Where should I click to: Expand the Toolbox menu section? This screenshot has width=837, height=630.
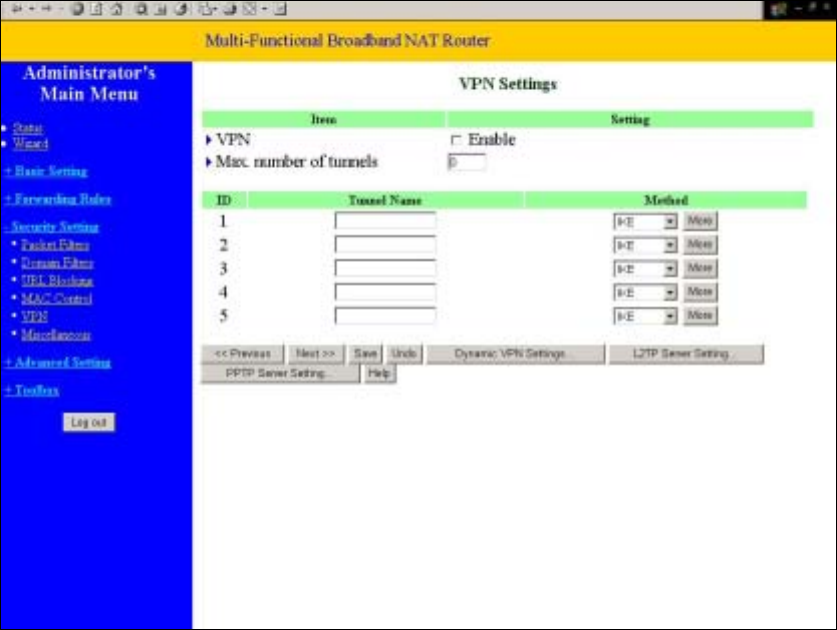[x=32, y=390]
